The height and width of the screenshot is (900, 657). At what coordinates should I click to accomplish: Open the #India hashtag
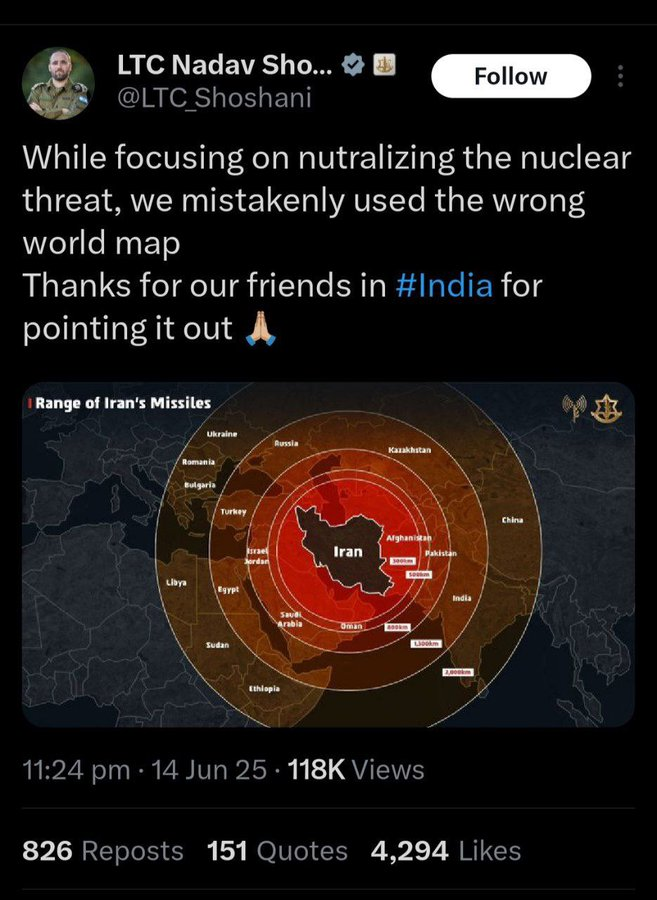[x=444, y=285]
